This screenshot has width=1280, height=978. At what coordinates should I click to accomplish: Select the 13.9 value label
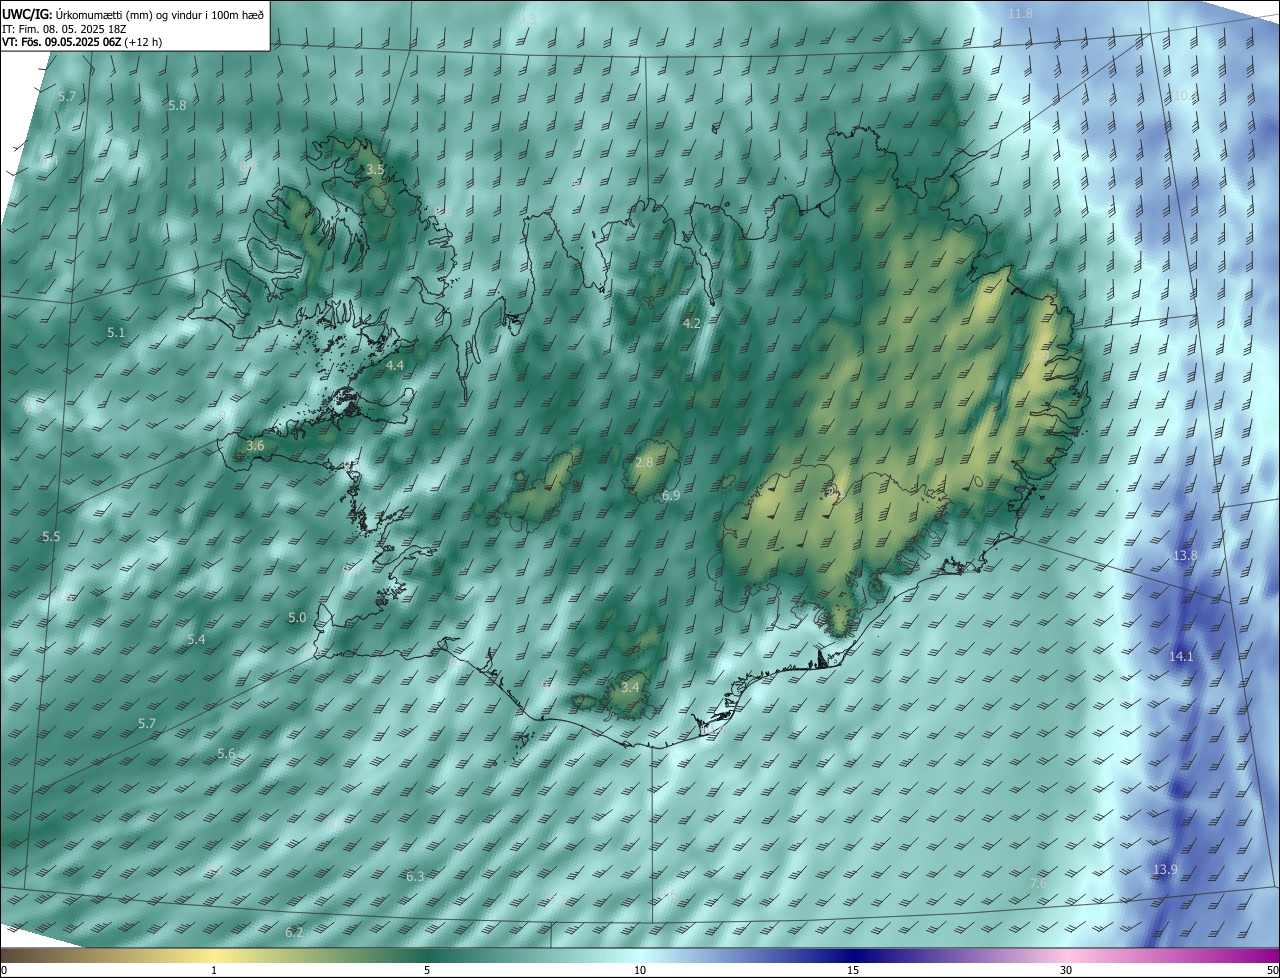[1165, 870]
